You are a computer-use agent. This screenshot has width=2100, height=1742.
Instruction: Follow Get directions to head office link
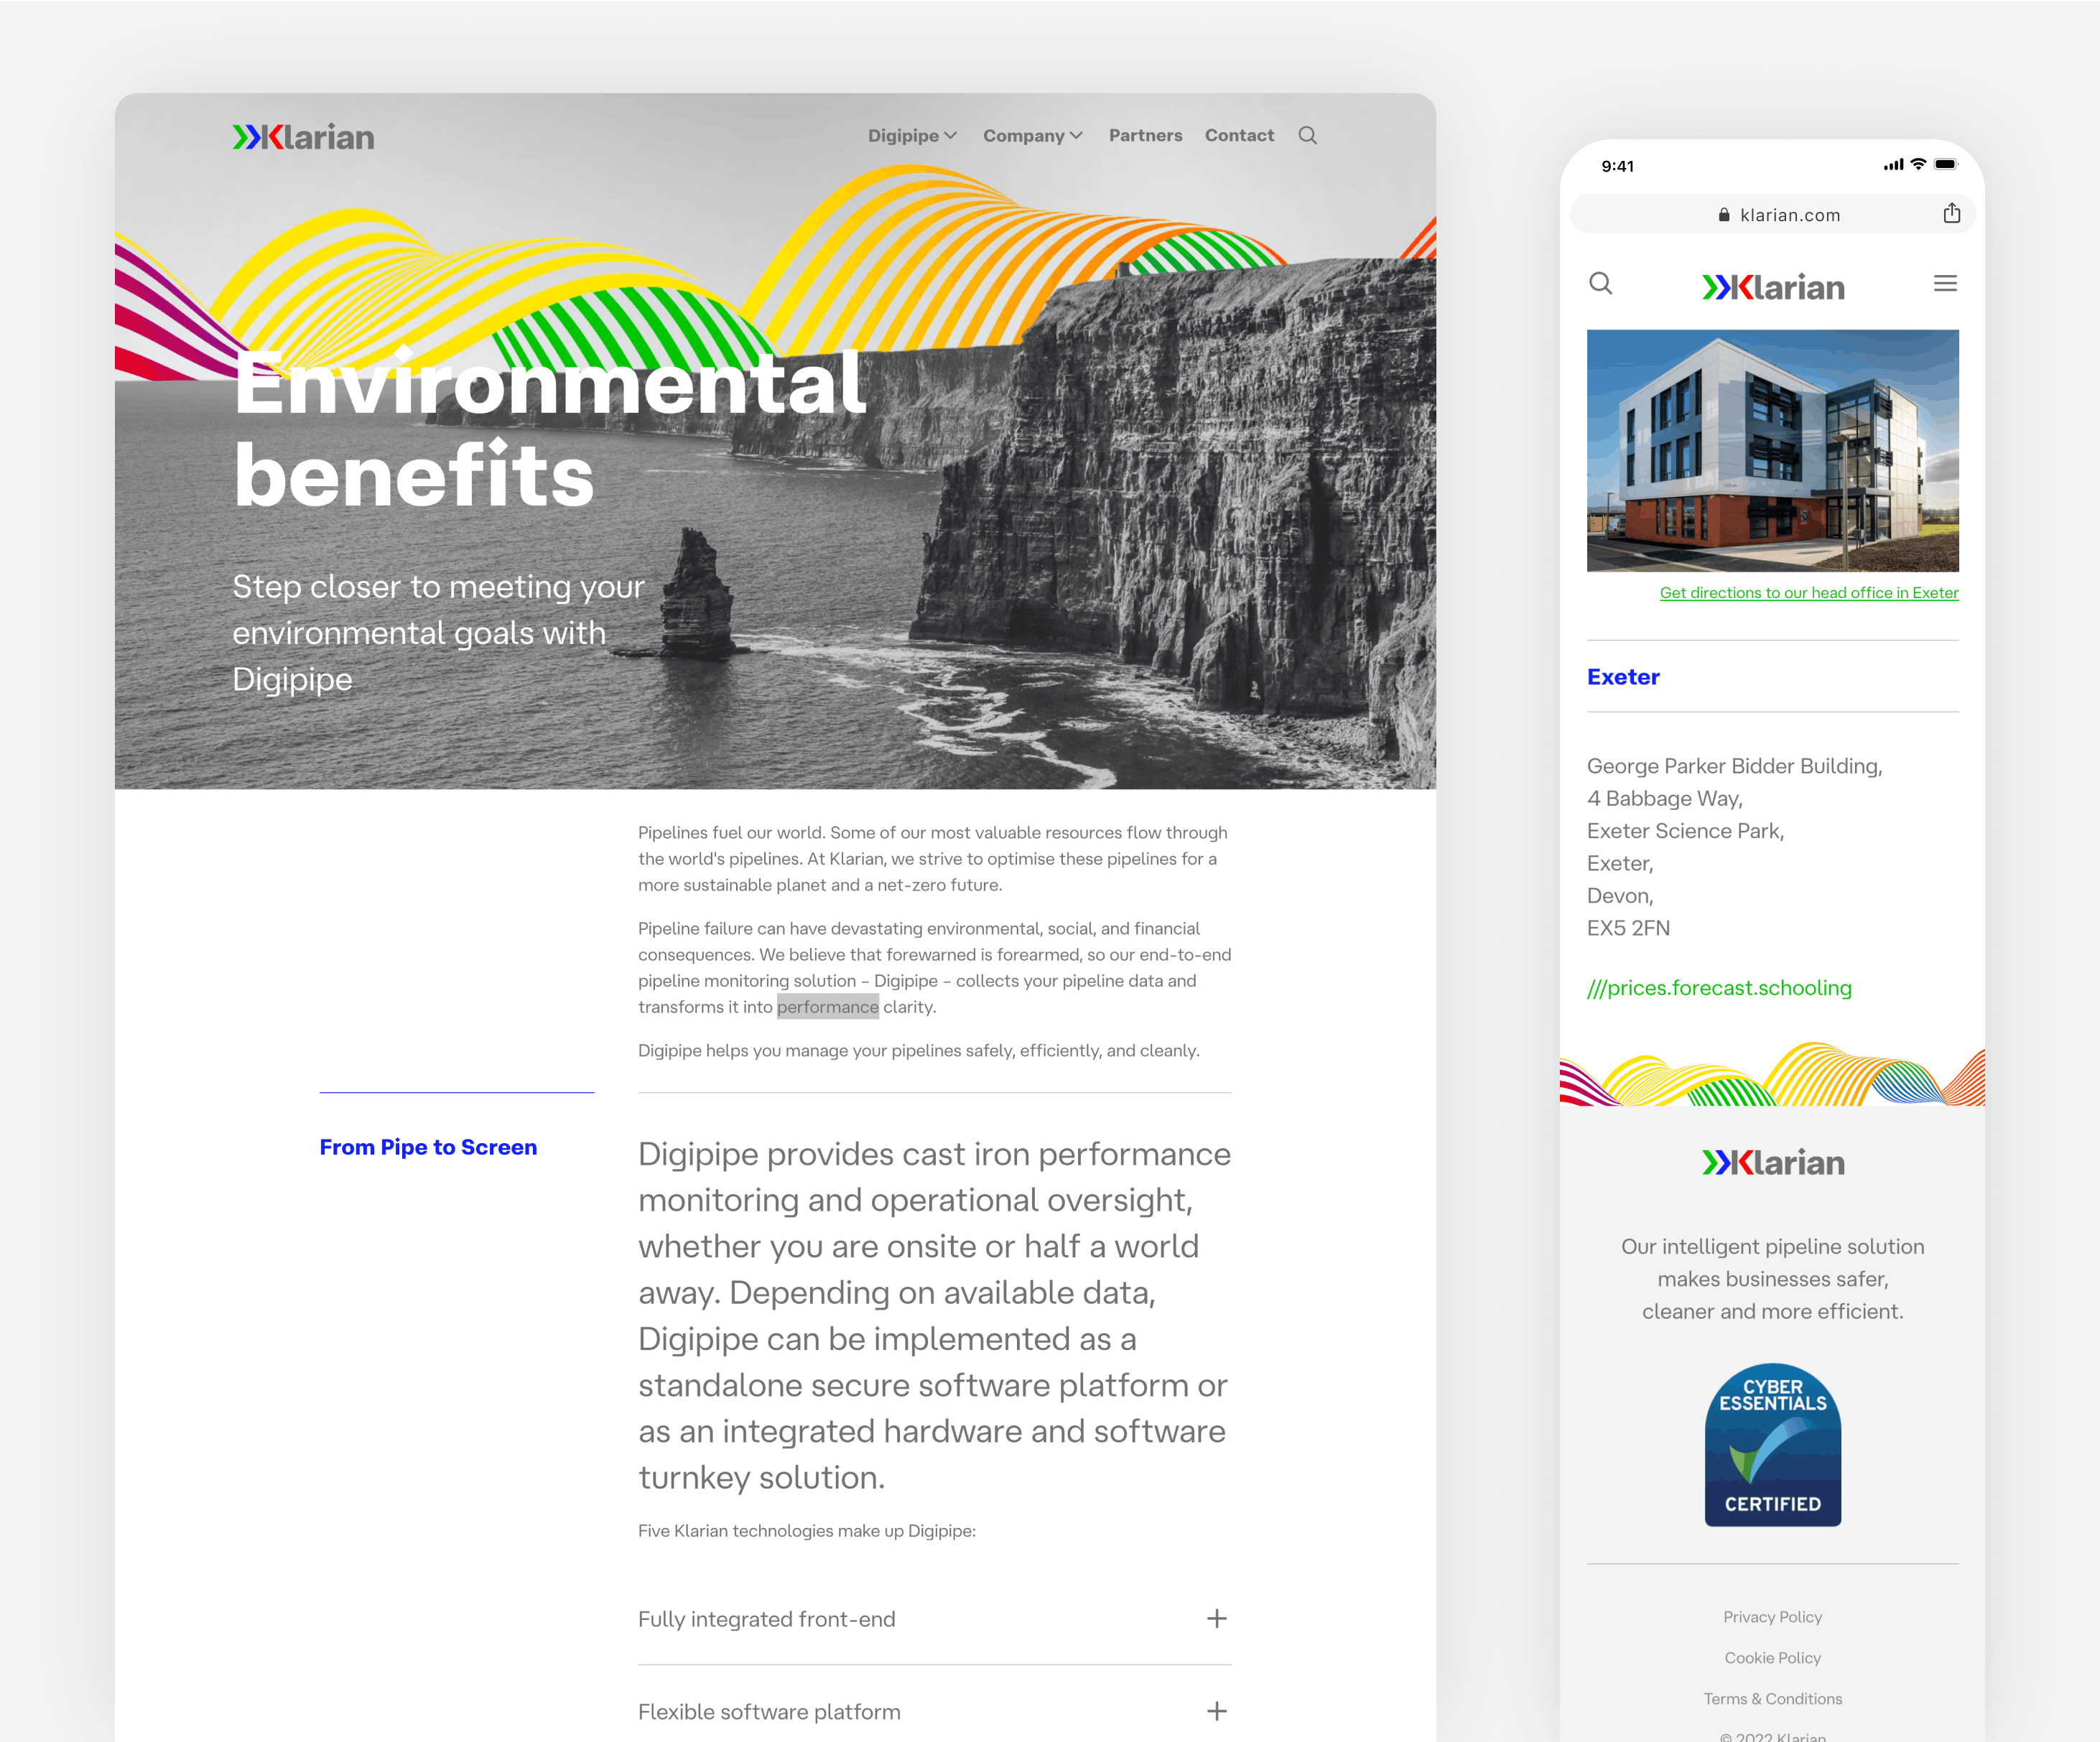tap(1809, 593)
